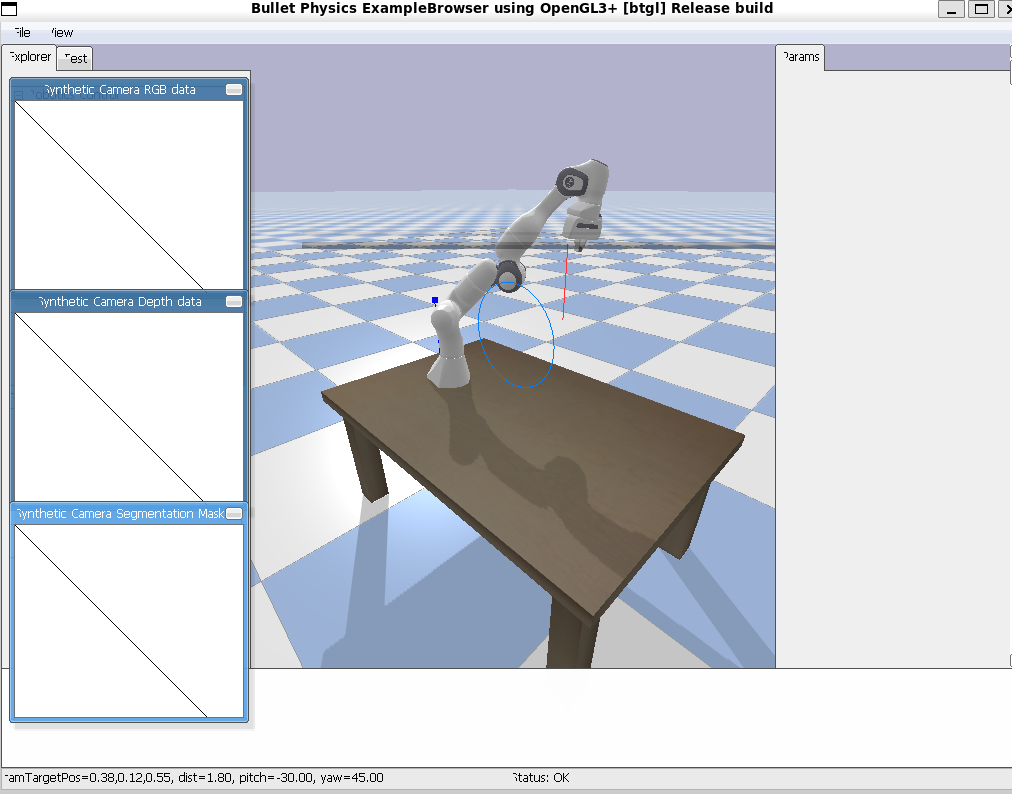
Task: Click the Depth data preview image
Action: 129,407
